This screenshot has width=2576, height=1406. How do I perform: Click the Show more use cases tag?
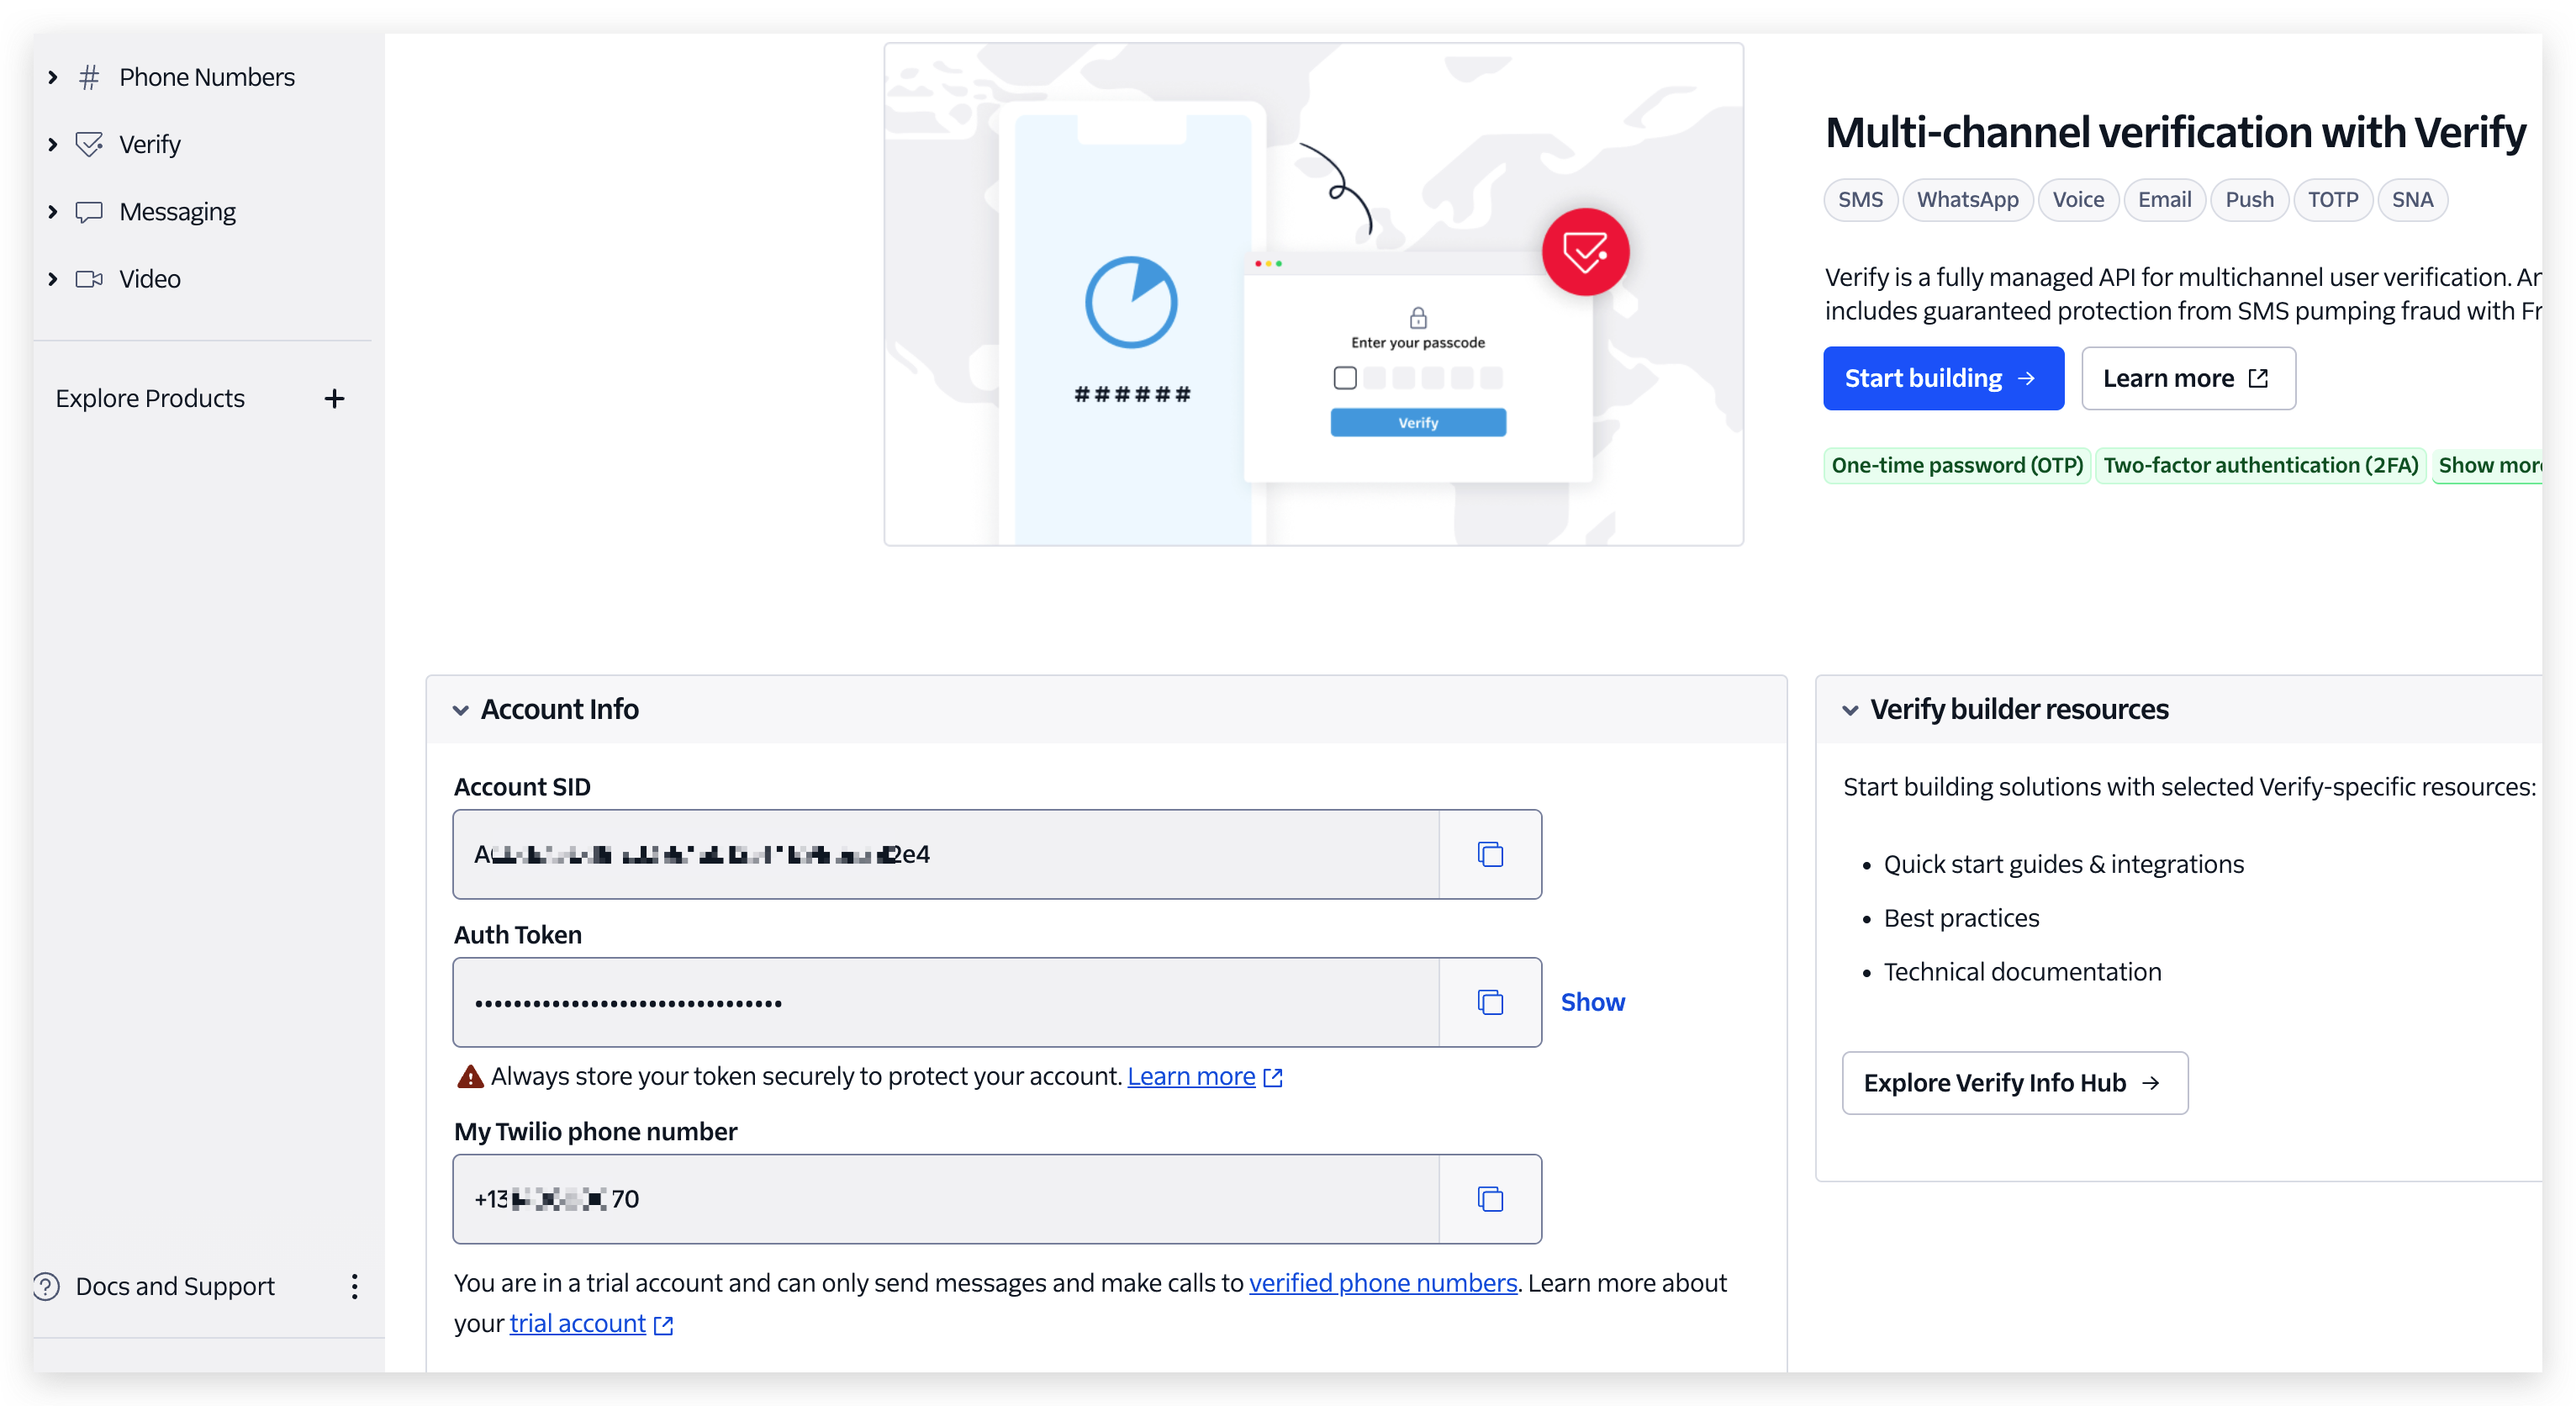pos(2487,465)
